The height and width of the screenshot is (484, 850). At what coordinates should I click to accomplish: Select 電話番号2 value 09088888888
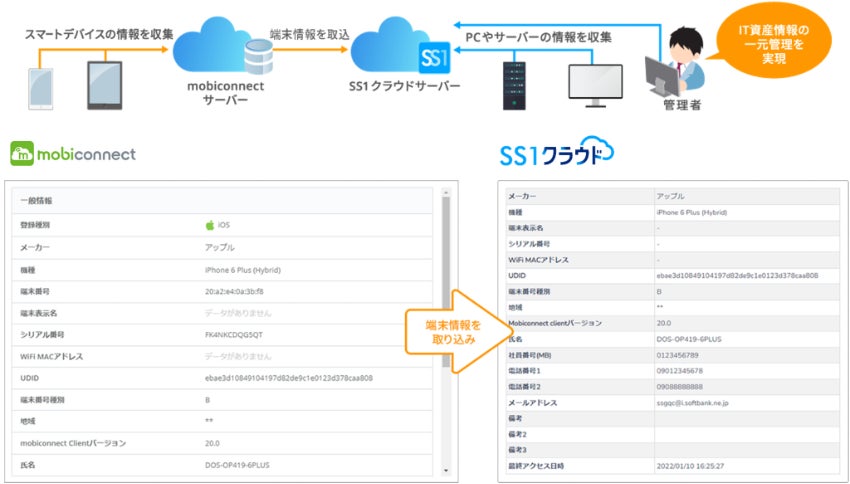(x=679, y=387)
